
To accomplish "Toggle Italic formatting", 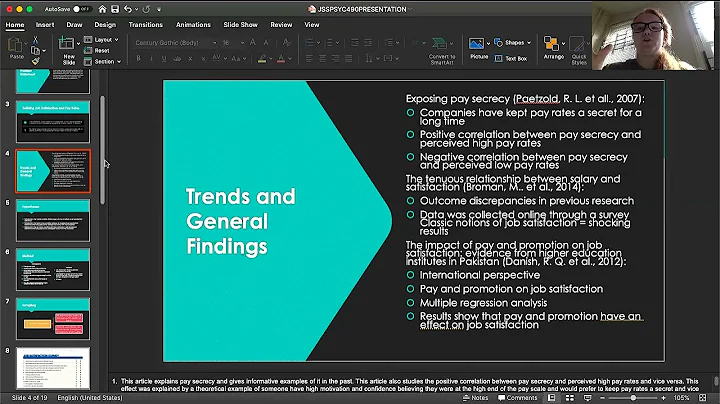I will pyautogui.click(x=151, y=59).
